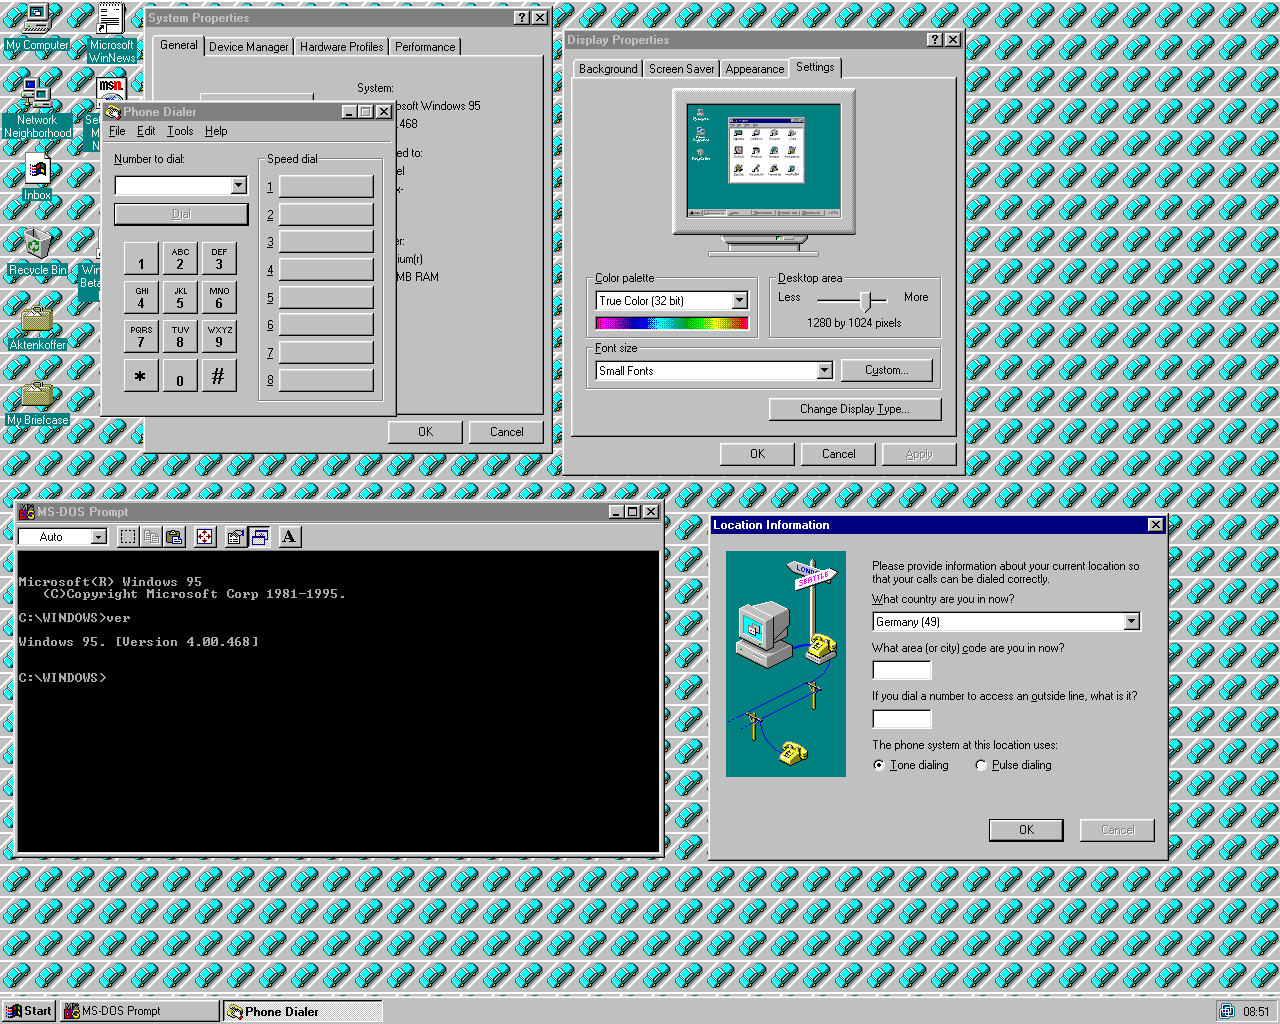This screenshot has height=1024, width=1280.
Task: Click the Copy icon in MS-DOS toolbar
Action: pyautogui.click(x=151, y=537)
